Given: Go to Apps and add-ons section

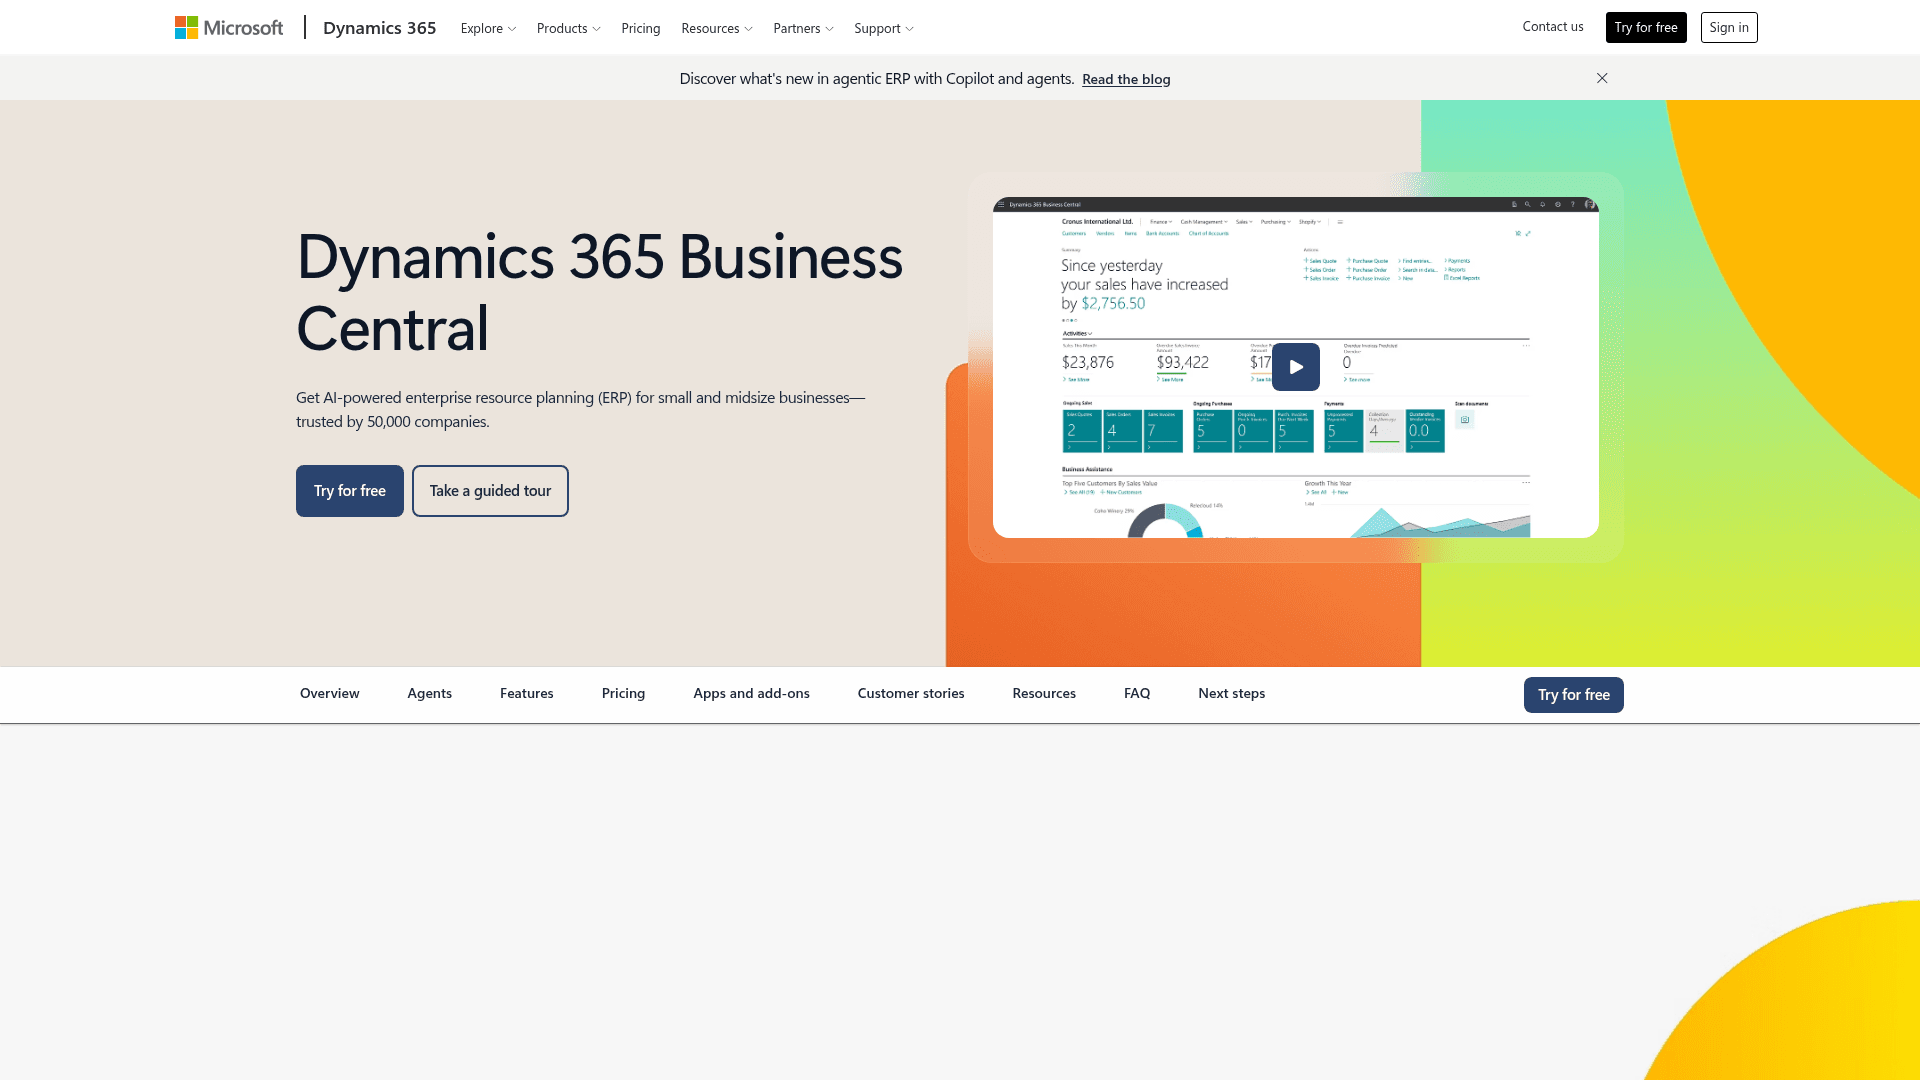Looking at the screenshot, I should 751,694.
